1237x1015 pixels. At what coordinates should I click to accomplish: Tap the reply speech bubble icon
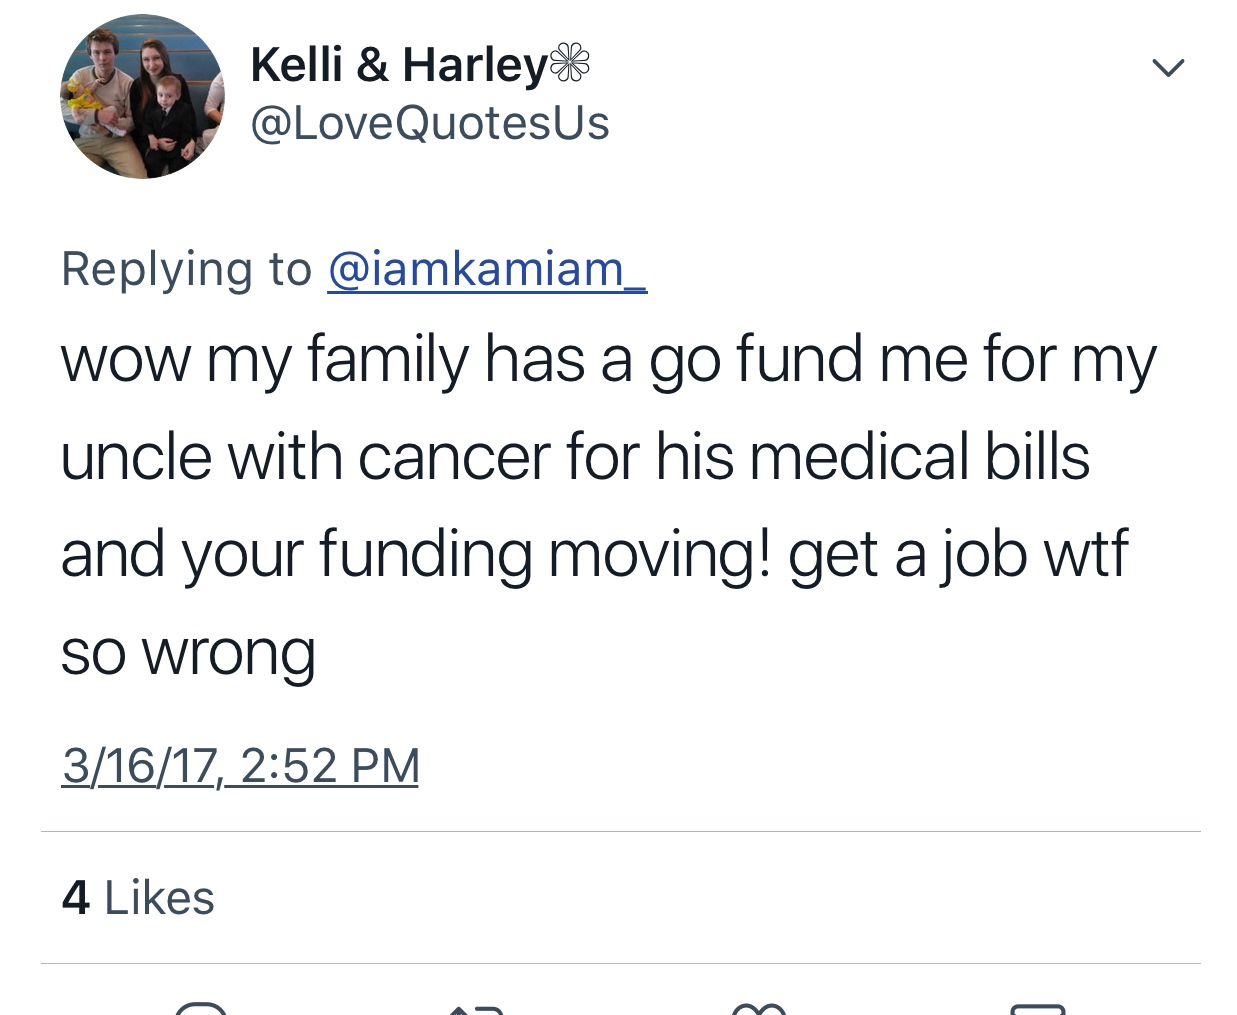tap(201, 1008)
